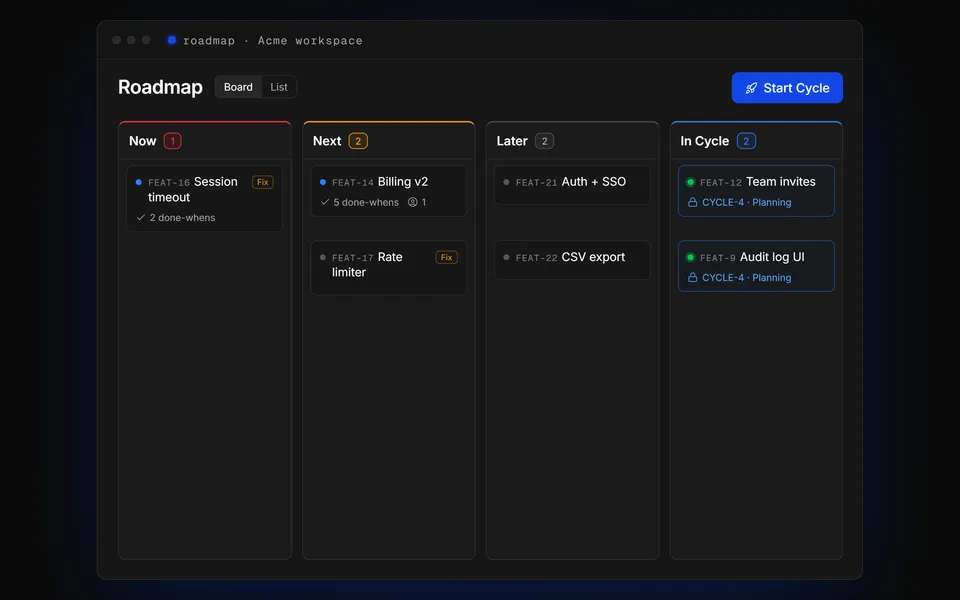Click the lock icon on Audit log UI card
Image resolution: width=960 pixels, height=600 pixels.
[692, 277]
